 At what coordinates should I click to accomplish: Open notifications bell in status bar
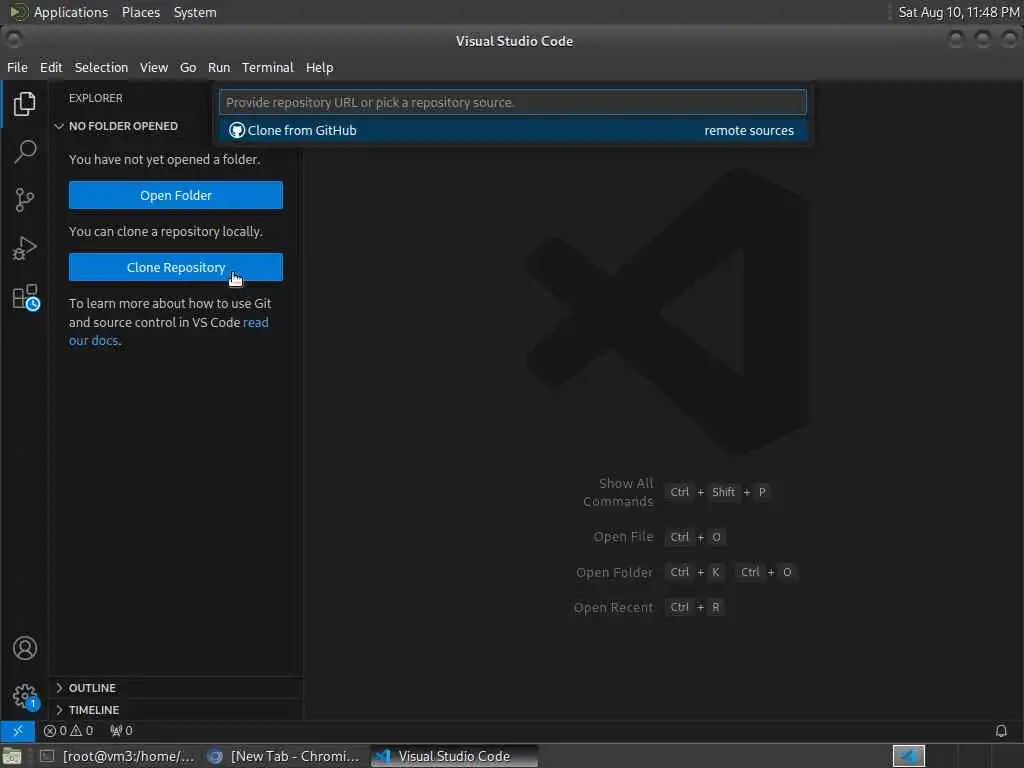pos(1001,731)
